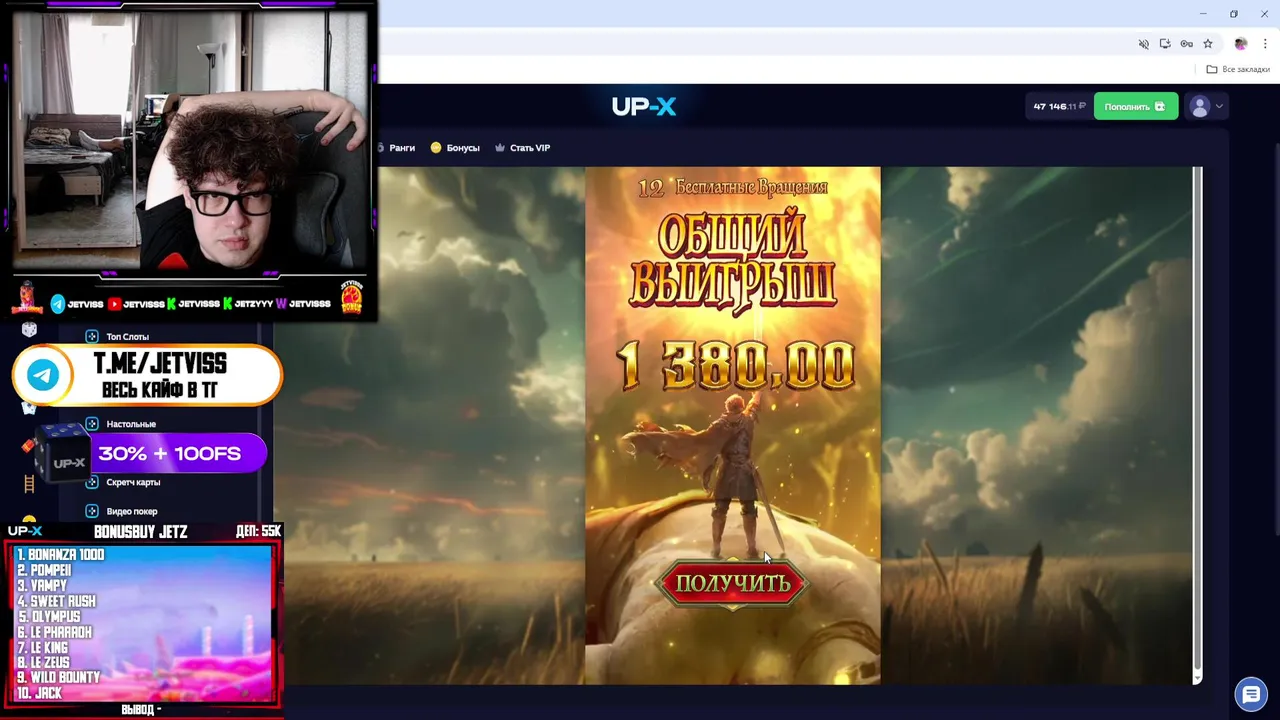The image size is (1280, 720).
Task: Click the dice icon in the left rail
Action: point(29,329)
